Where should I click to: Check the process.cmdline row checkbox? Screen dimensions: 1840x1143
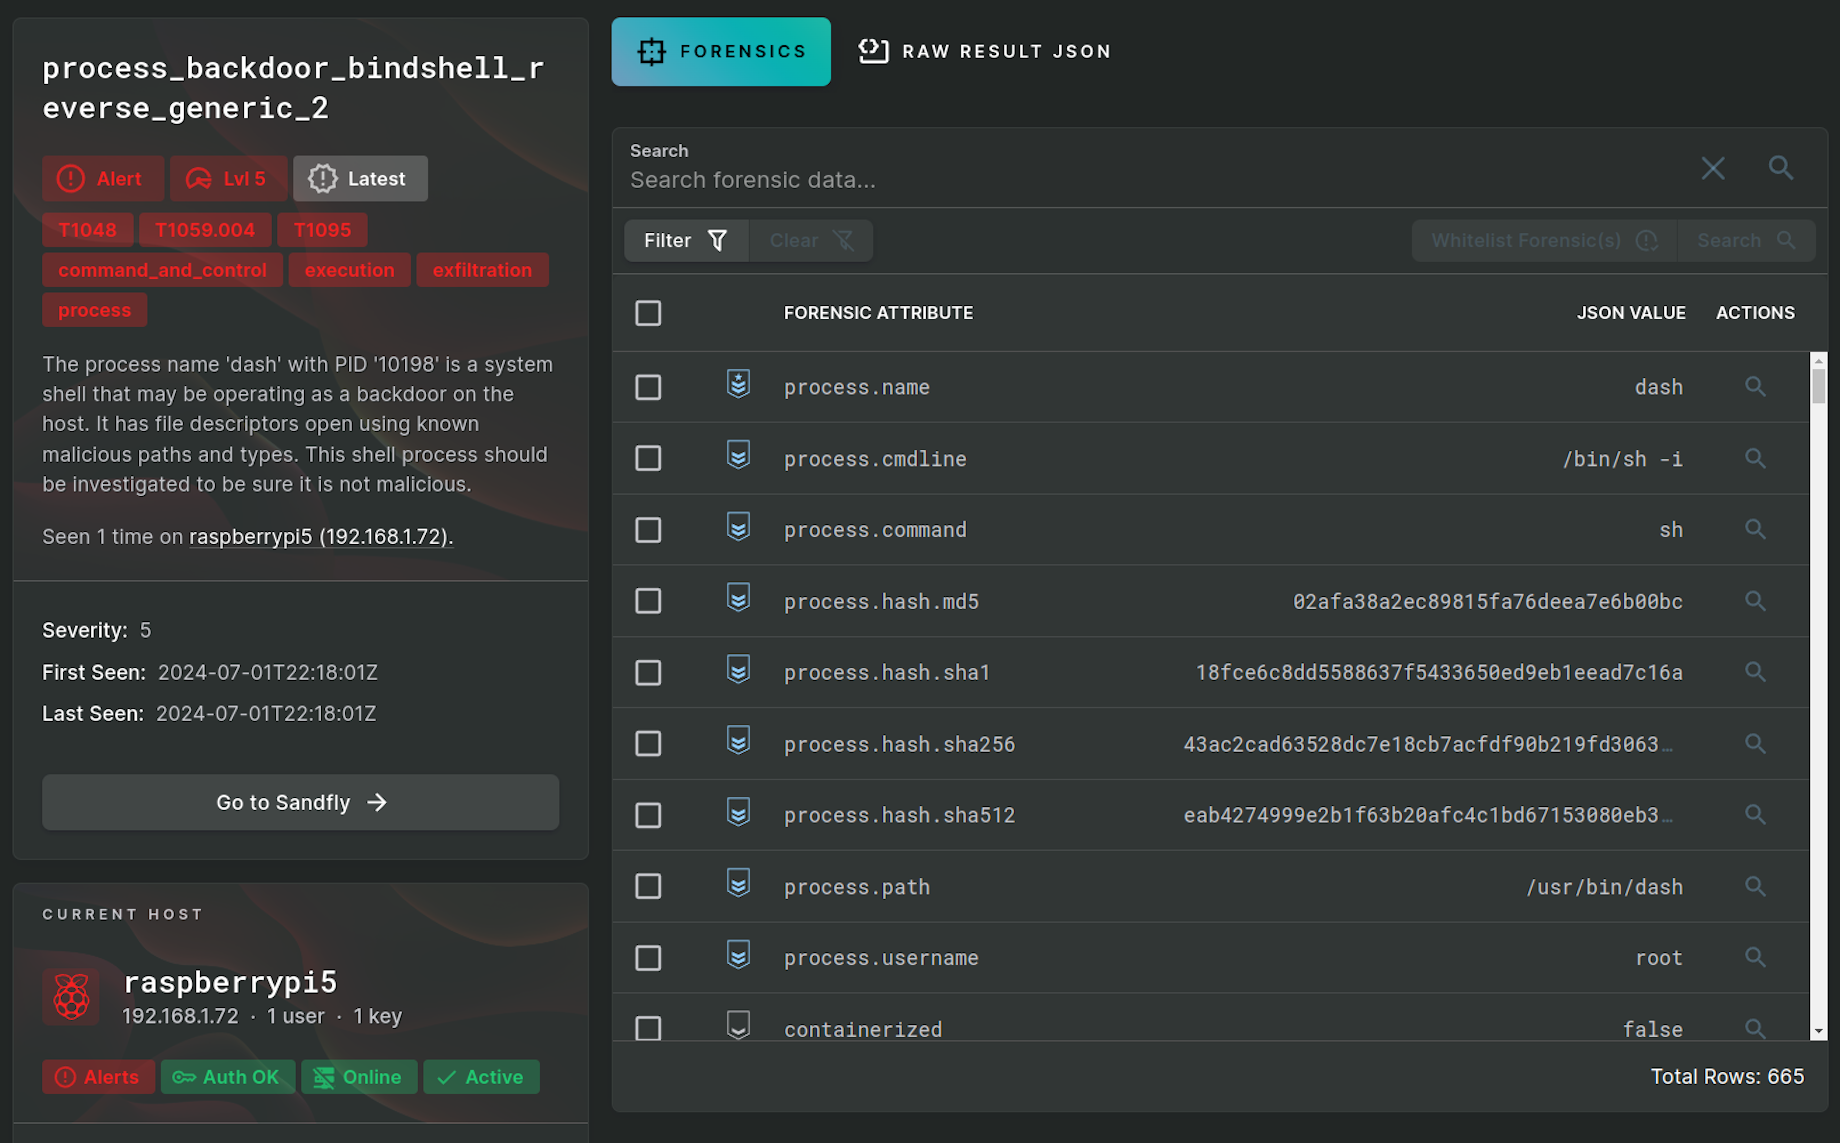pyautogui.click(x=648, y=458)
